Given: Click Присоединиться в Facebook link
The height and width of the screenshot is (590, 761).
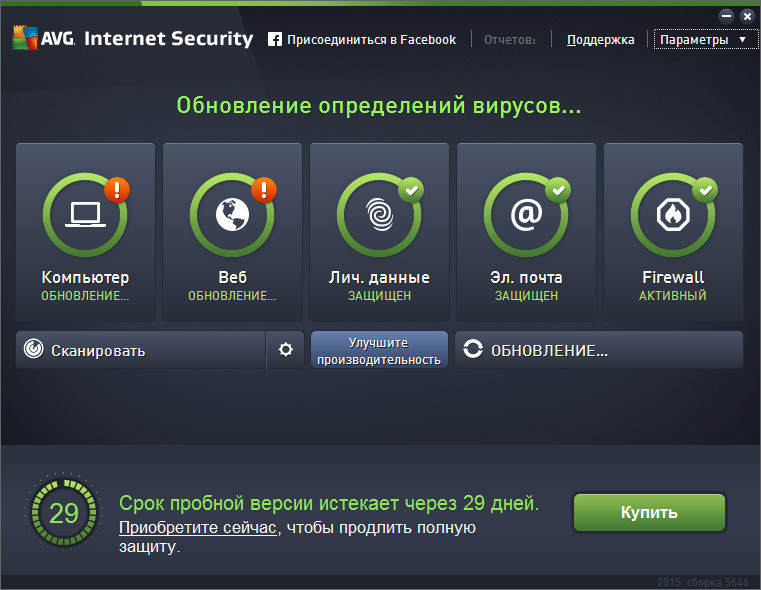Looking at the screenshot, I should click(371, 40).
